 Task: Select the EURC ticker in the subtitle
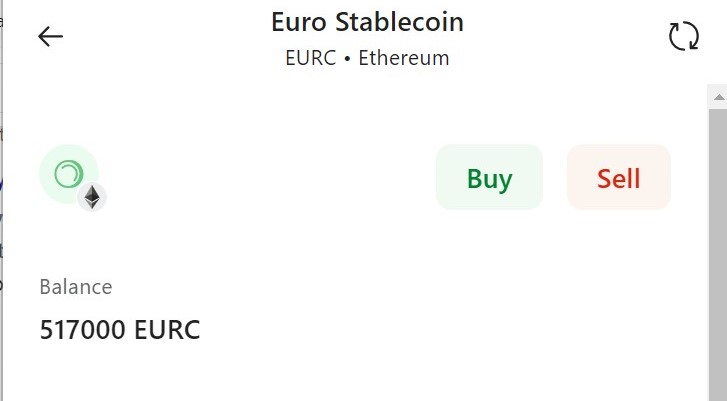(x=310, y=58)
